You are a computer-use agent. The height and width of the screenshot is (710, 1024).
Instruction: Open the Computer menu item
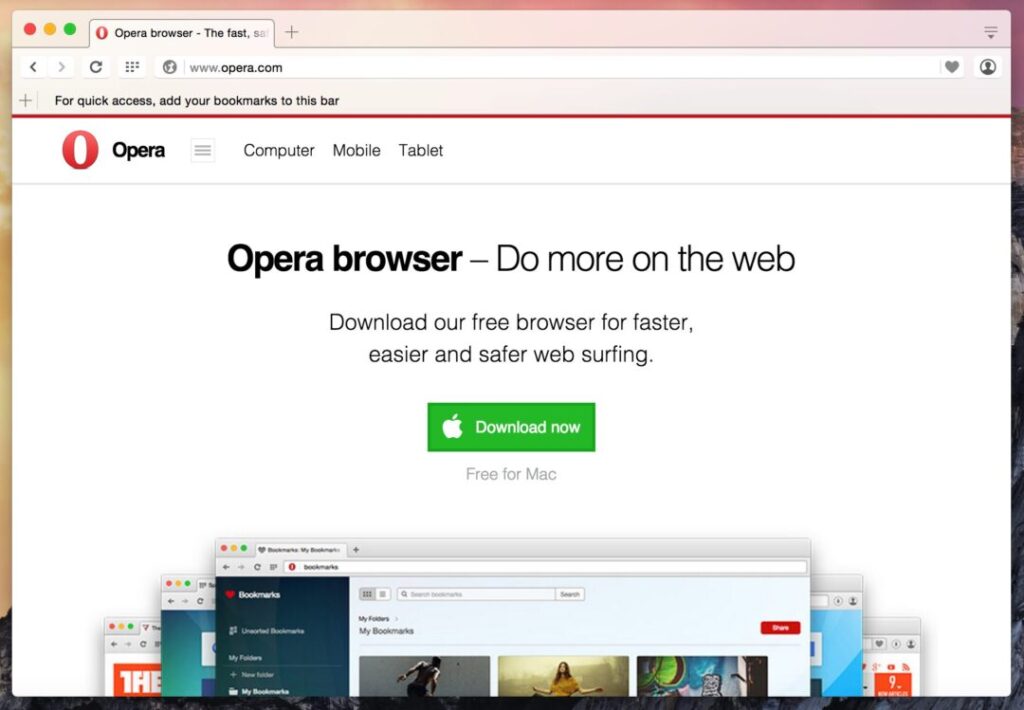pyautogui.click(x=279, y=150)
